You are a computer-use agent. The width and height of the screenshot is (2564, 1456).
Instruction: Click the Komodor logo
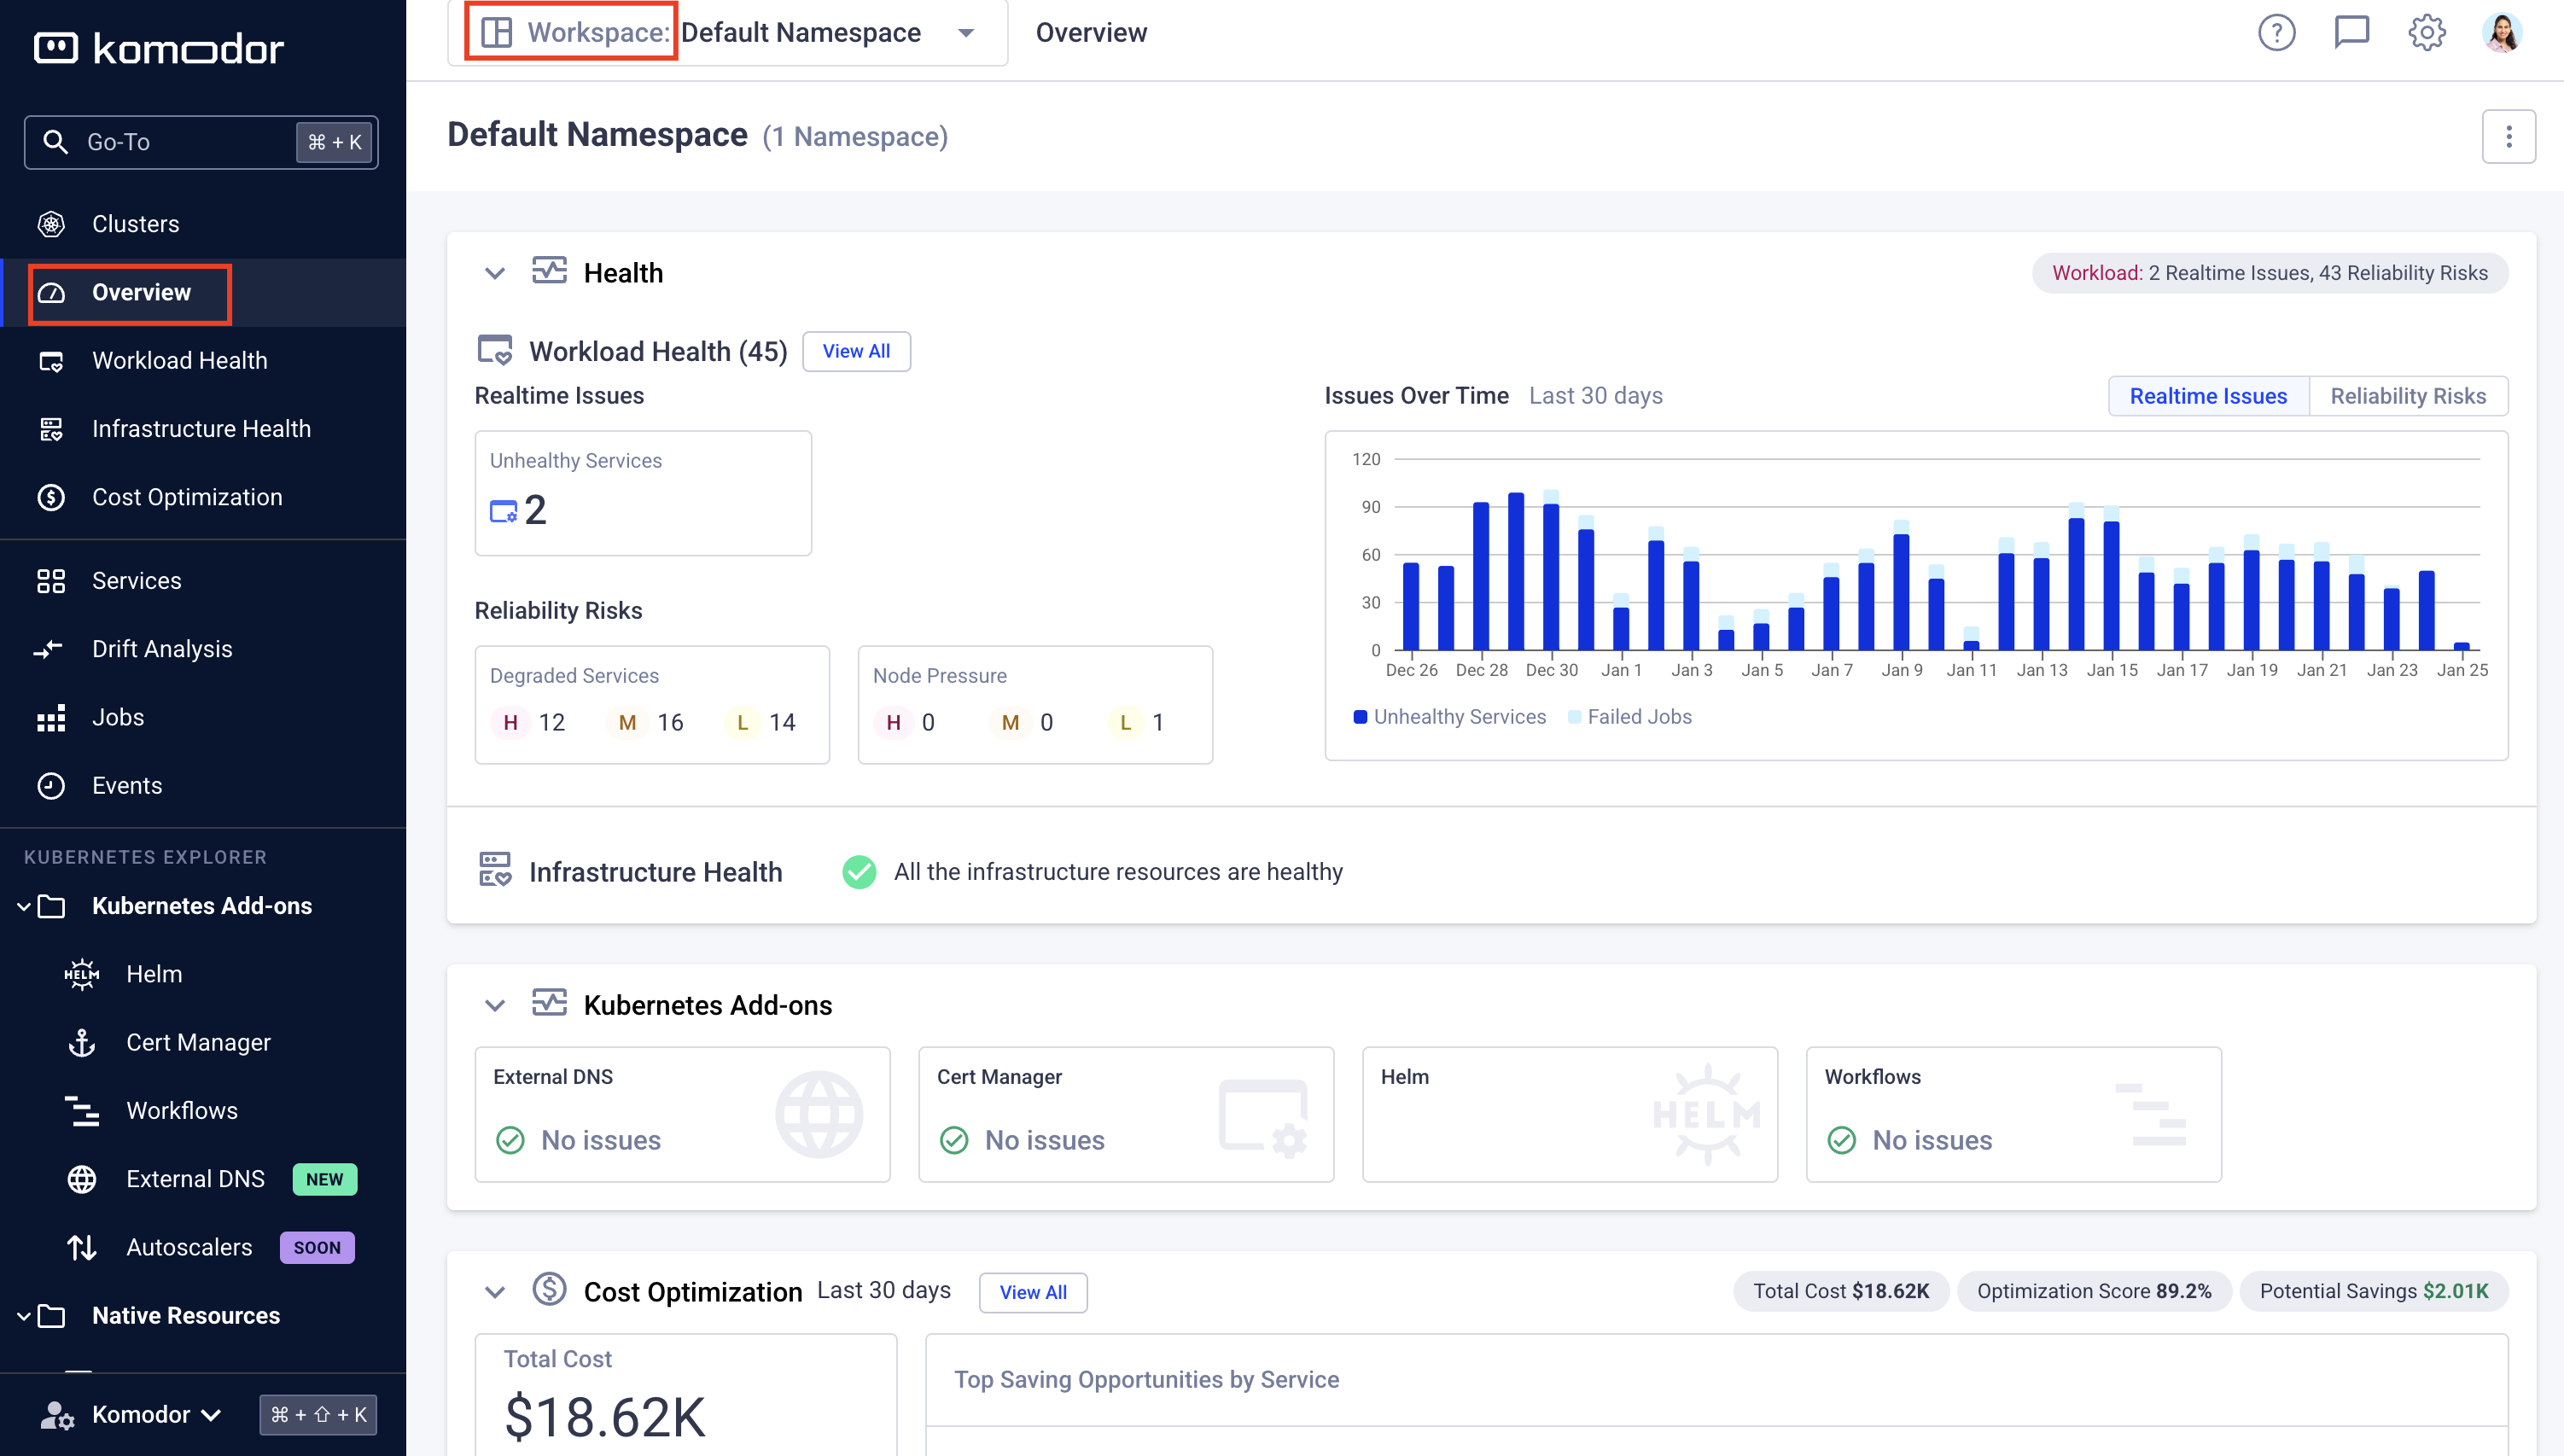(159, 48)
